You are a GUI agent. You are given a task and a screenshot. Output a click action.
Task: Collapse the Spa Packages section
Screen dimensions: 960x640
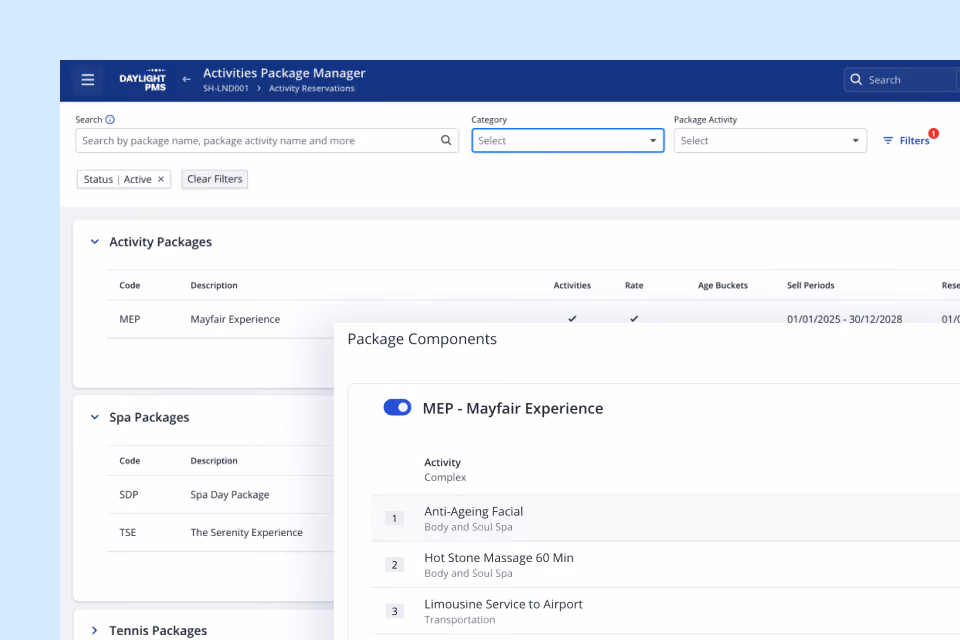(x=94, y=417)
